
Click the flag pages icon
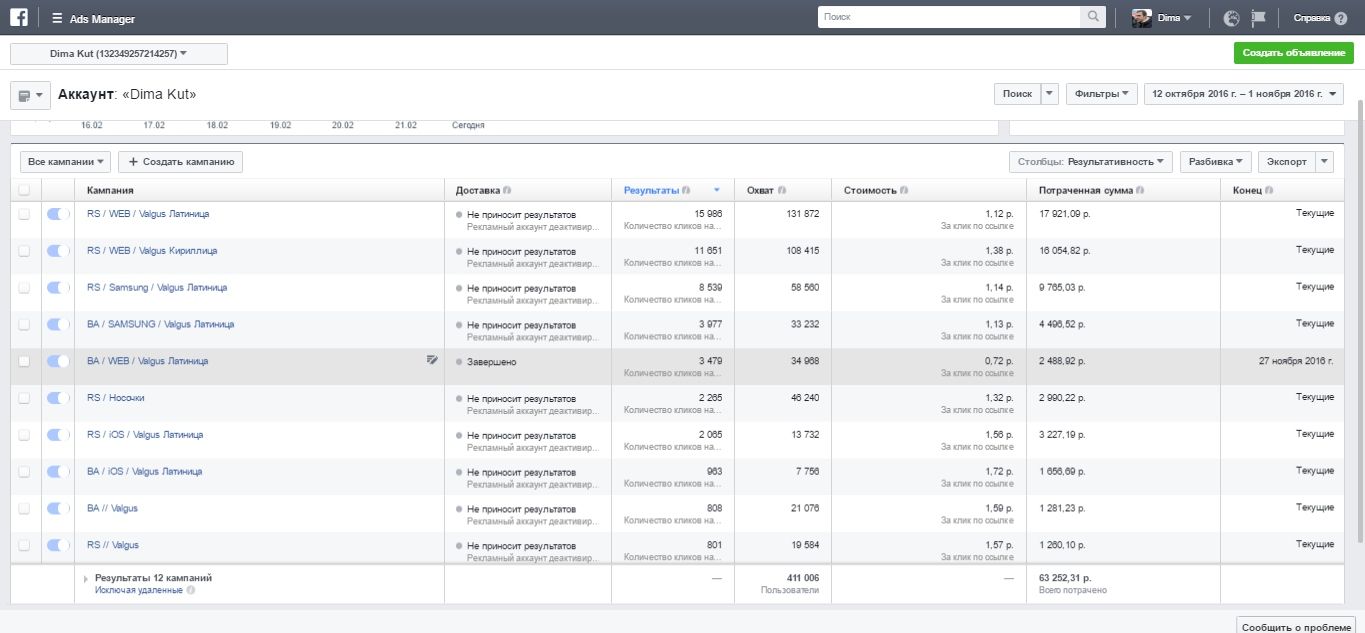[1259, 18]
